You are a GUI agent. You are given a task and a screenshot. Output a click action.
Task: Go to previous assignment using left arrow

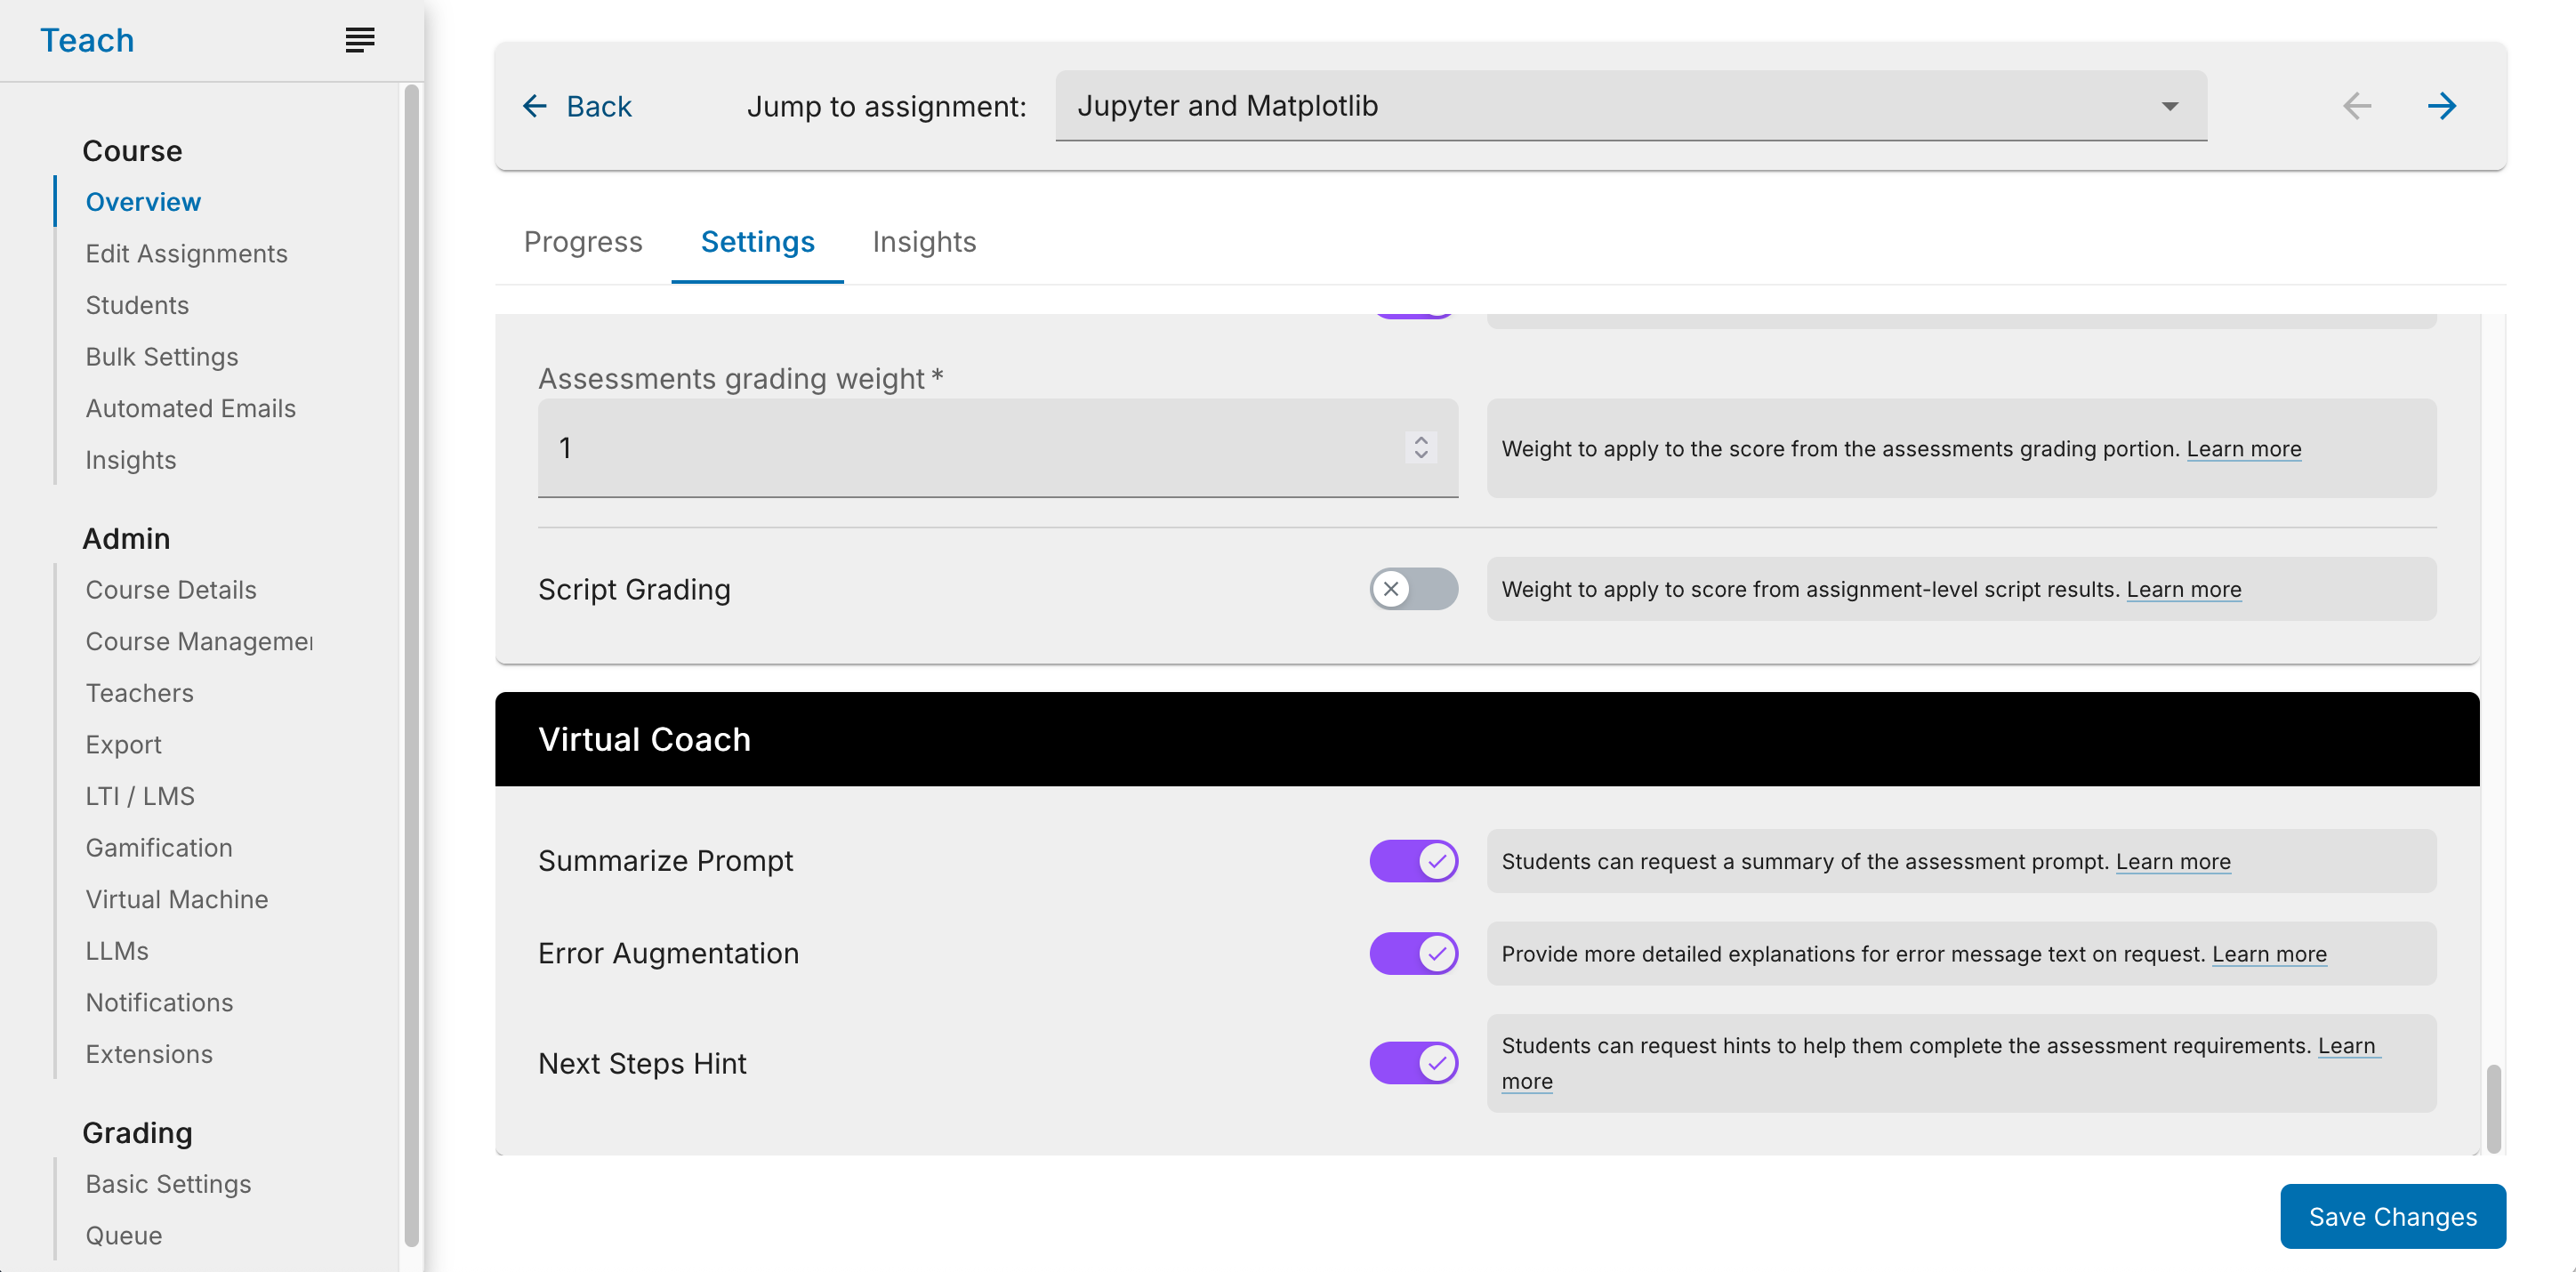tap(2357, 106)
